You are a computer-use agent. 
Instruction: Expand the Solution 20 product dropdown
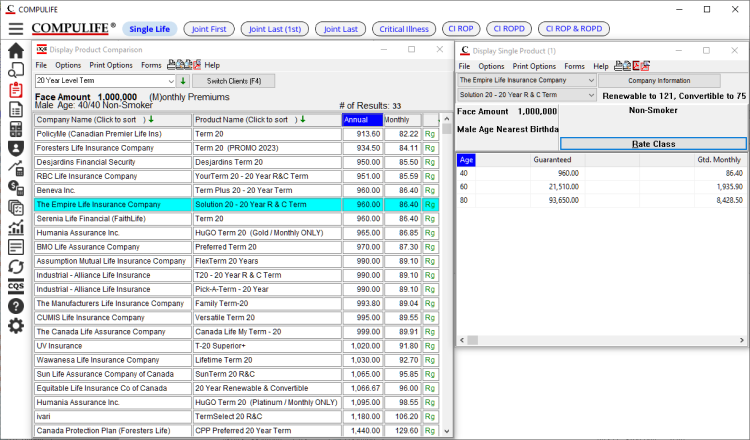[x=527, y=95]
